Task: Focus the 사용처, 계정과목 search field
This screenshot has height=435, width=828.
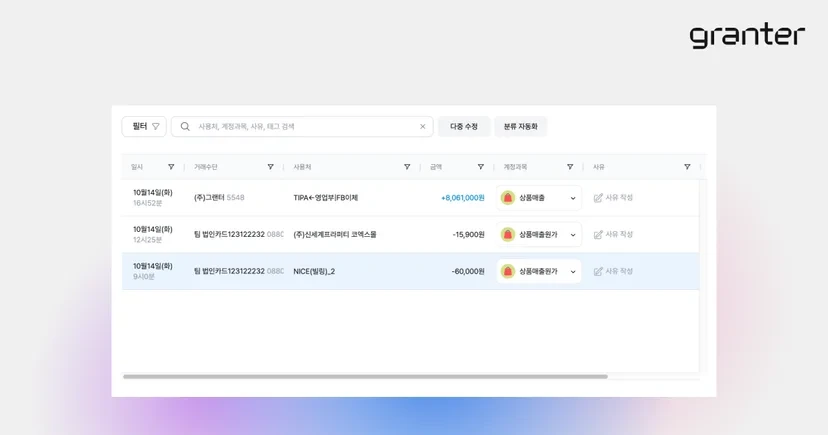Action: 302,127
